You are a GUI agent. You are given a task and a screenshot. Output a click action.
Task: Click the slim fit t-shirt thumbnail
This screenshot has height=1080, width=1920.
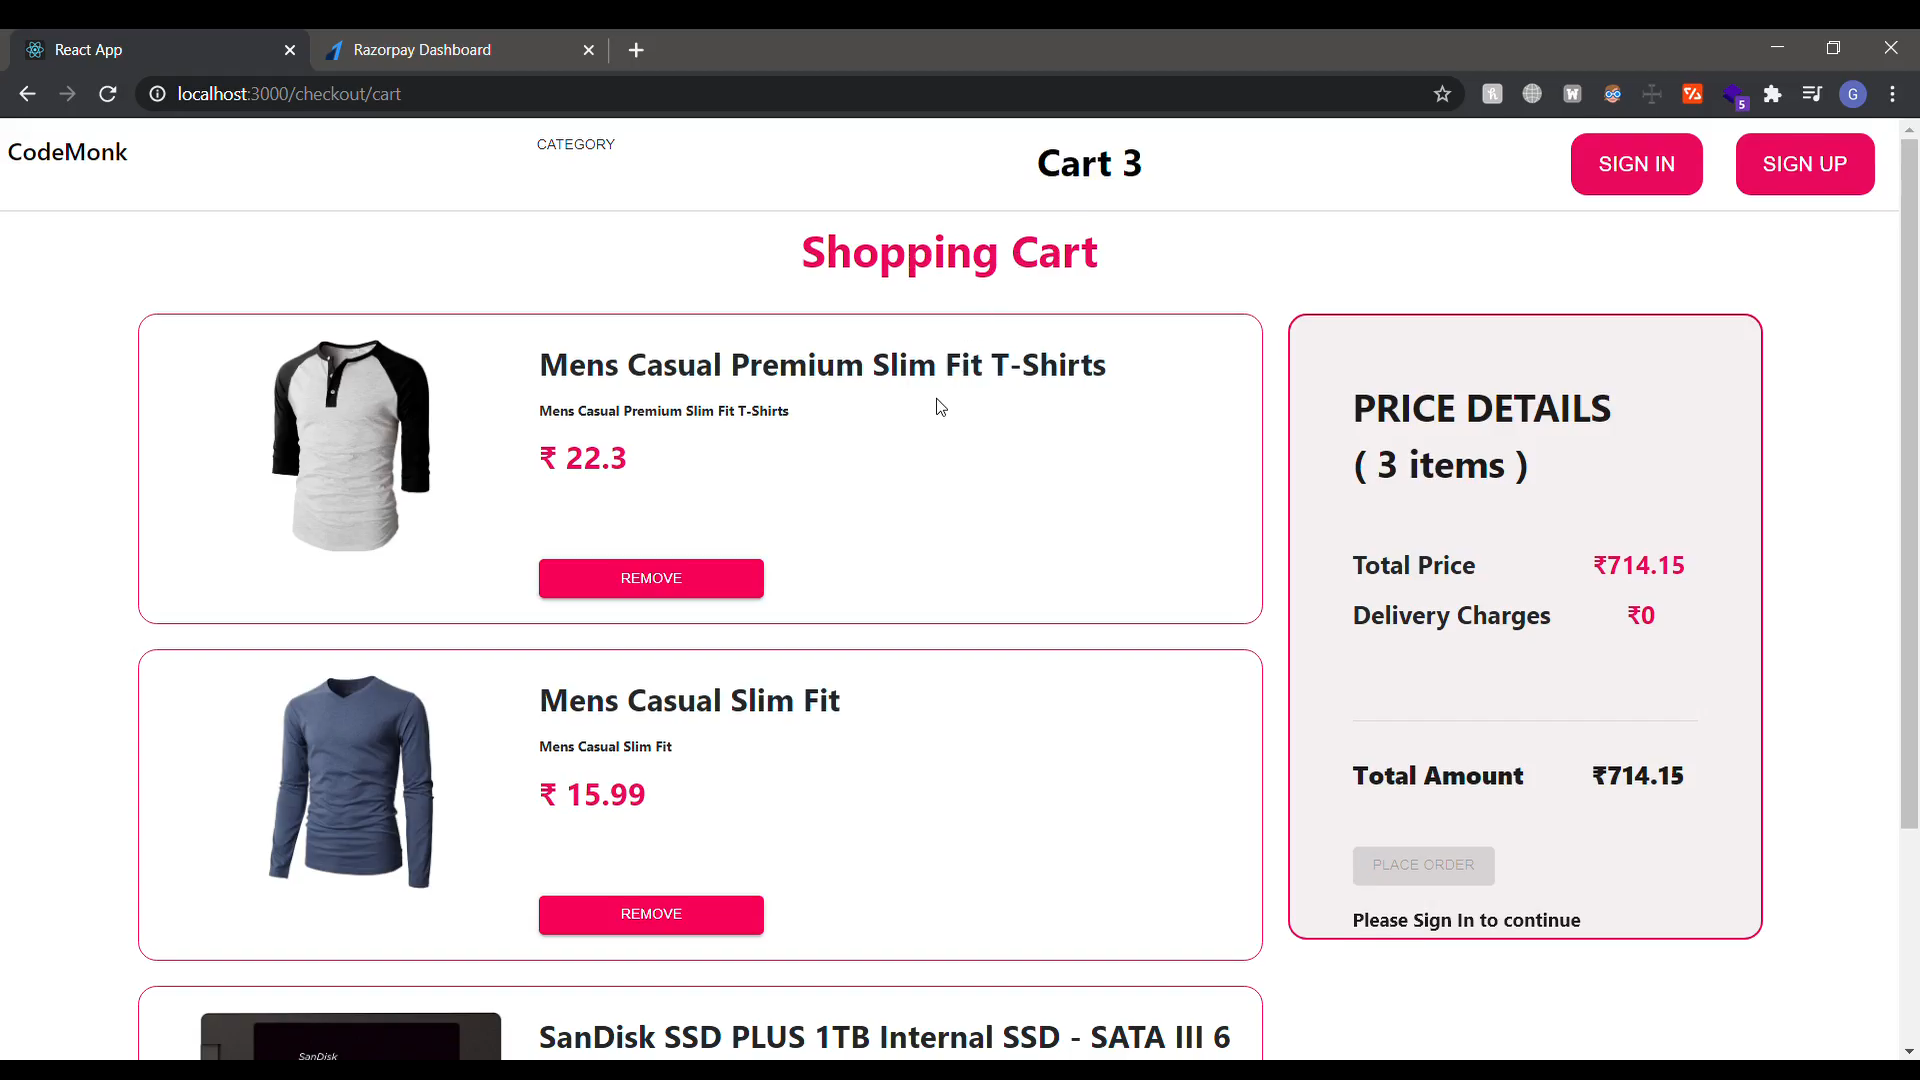pyautogui.click(x=349, y=445)
